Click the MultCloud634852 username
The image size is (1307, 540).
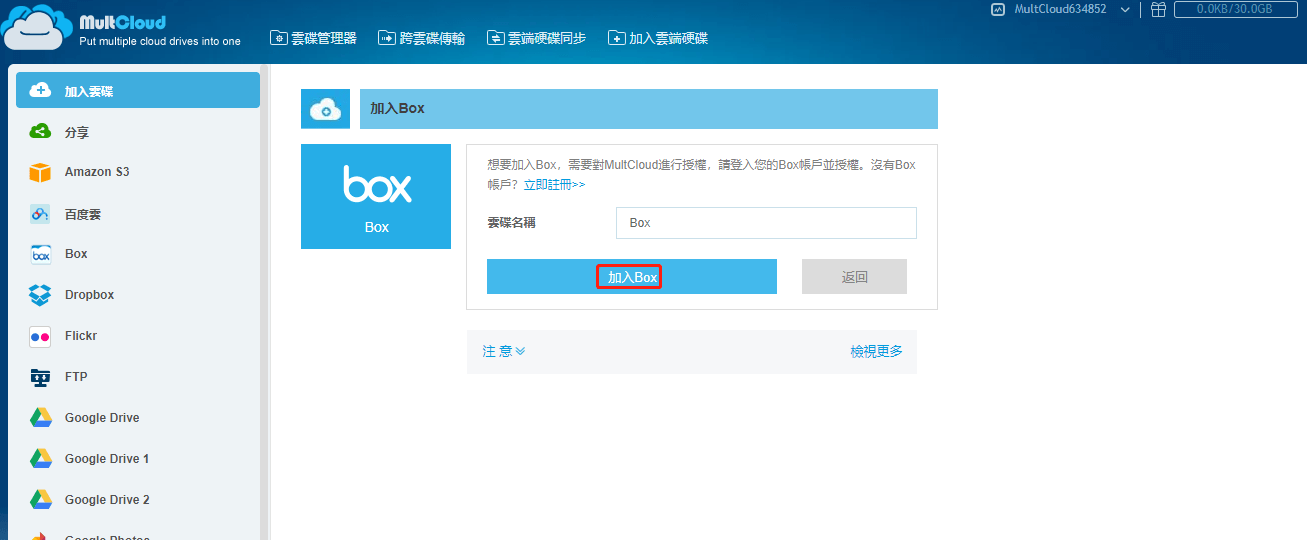click(1060, 9)
